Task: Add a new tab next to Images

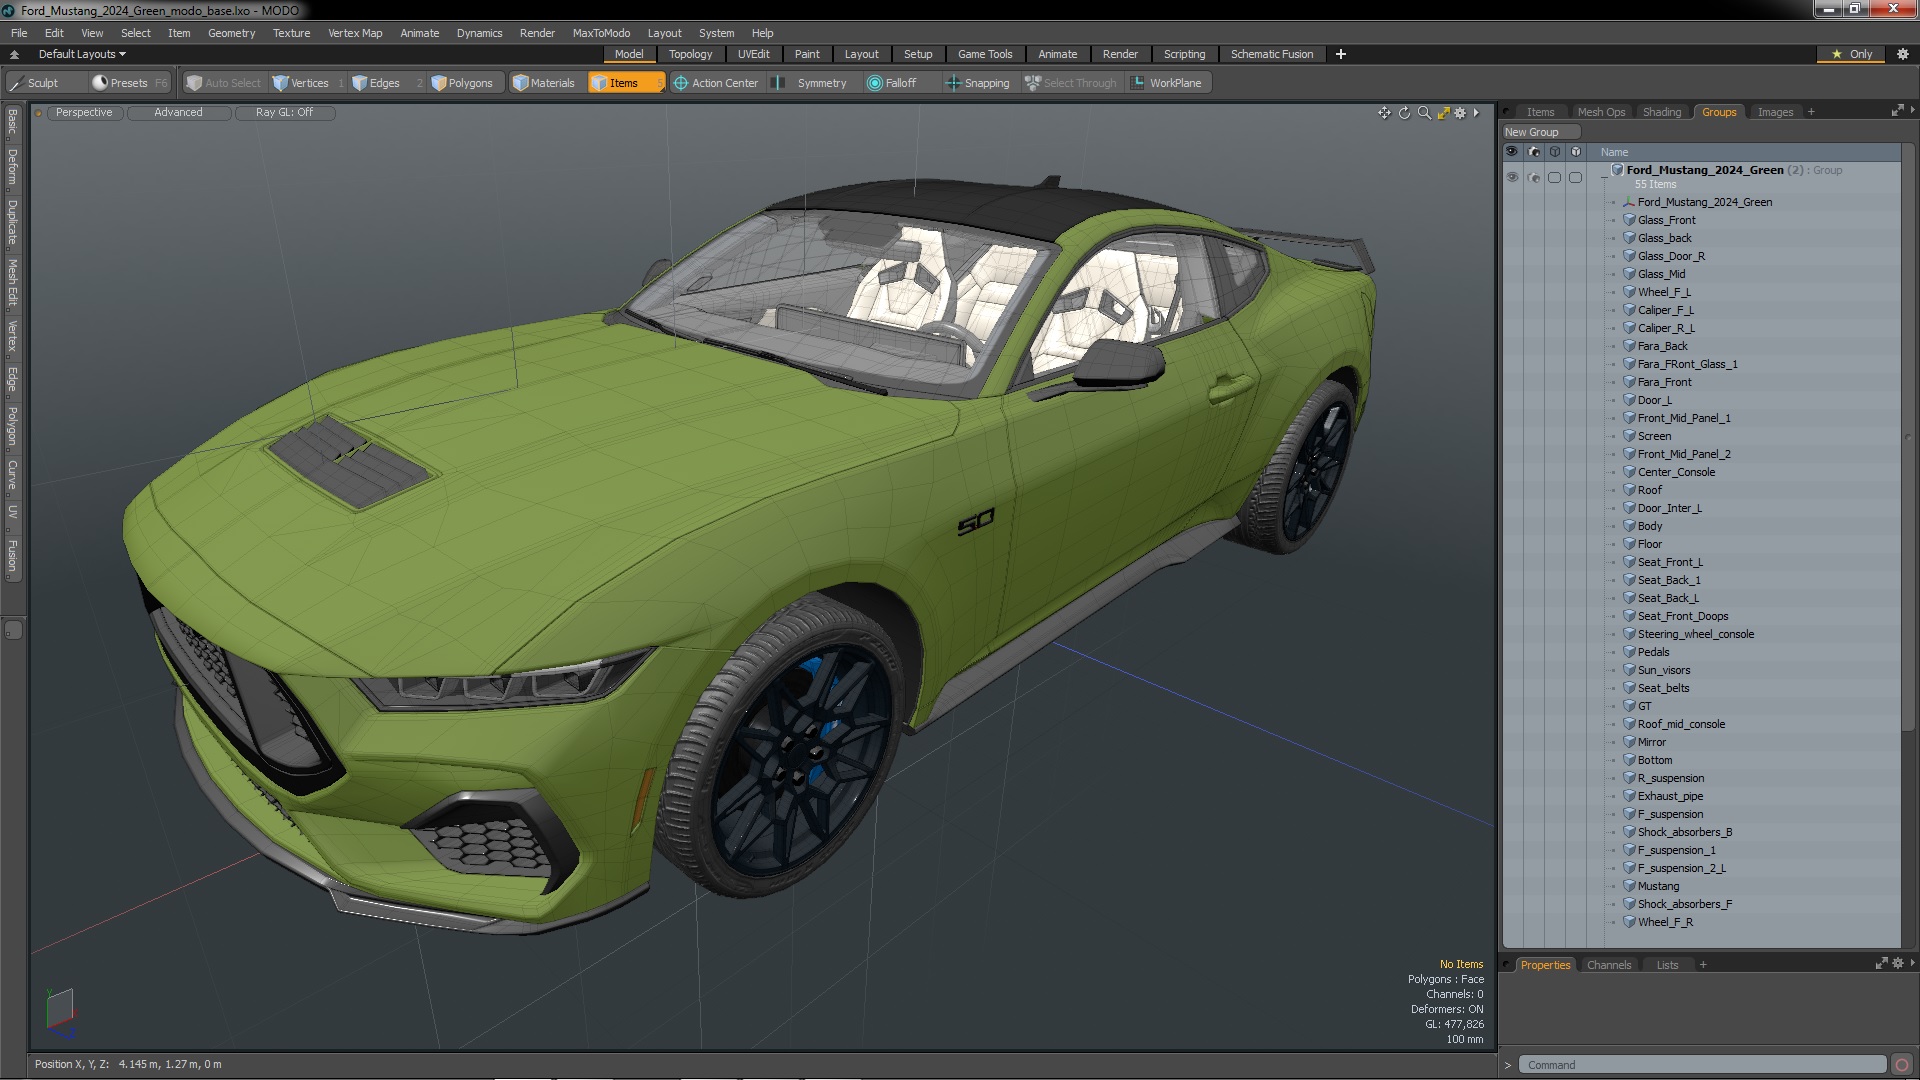Action: click(x=1811, y=112)
